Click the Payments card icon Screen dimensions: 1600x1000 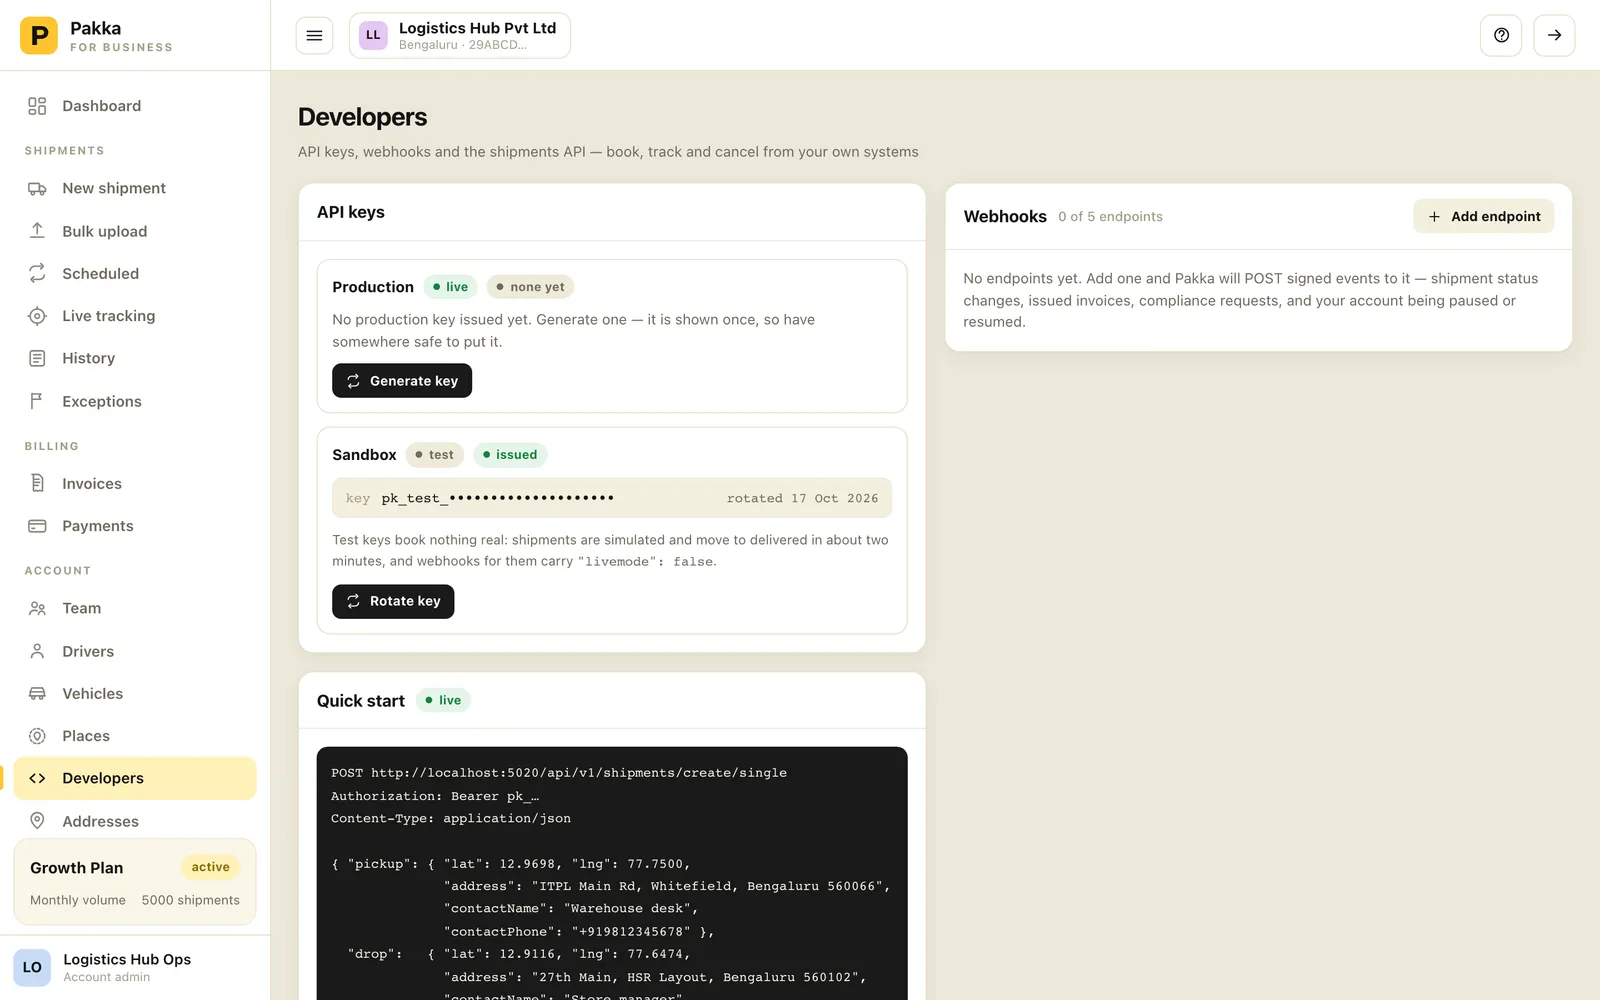pos(37,526)
